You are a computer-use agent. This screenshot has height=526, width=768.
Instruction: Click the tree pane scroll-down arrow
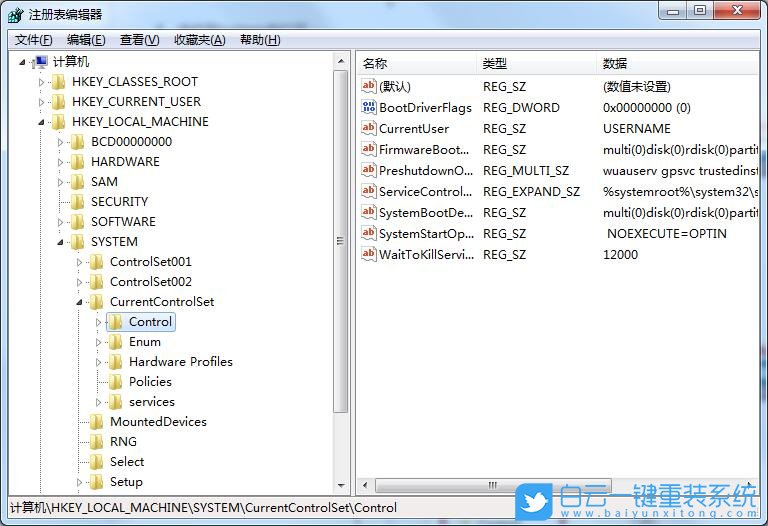coord(341,485)
